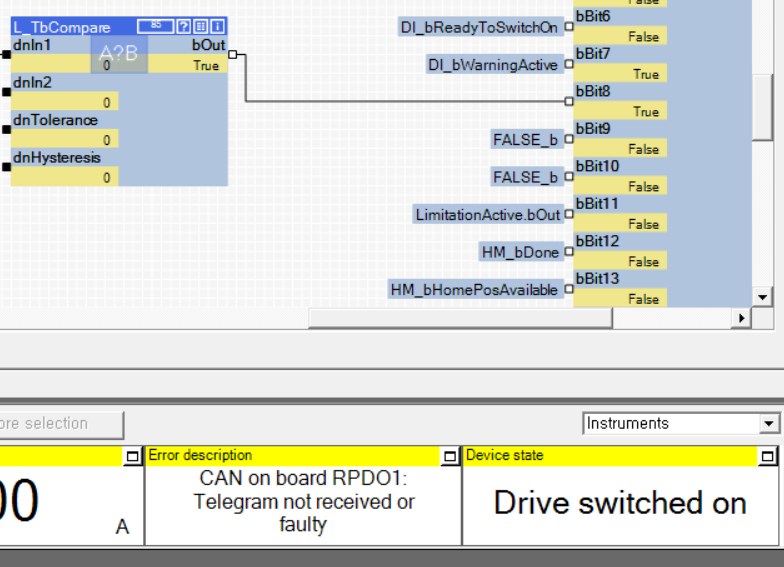Select the L_TbCompare block title

[x=62, y=27]
